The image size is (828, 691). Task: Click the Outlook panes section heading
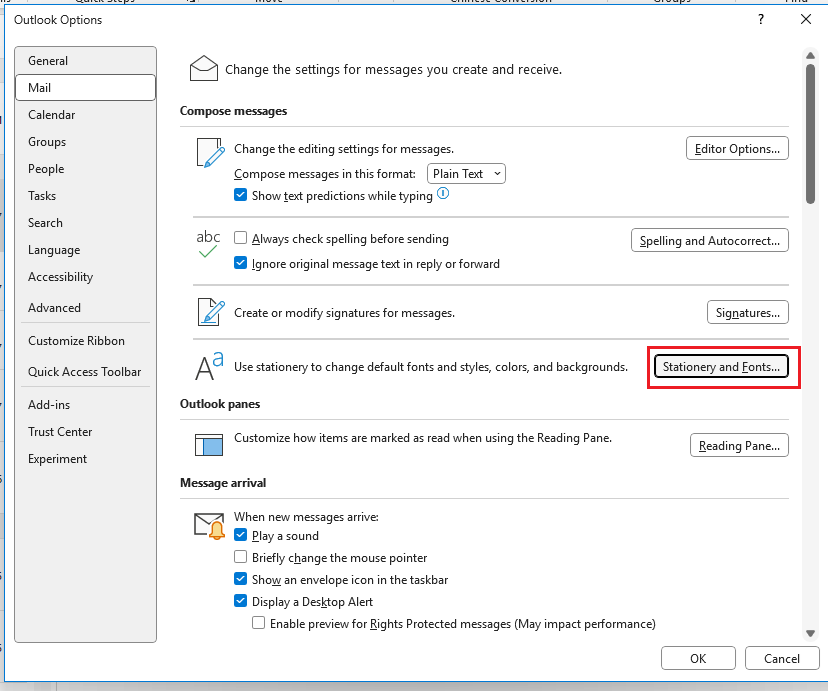(220, 404)
